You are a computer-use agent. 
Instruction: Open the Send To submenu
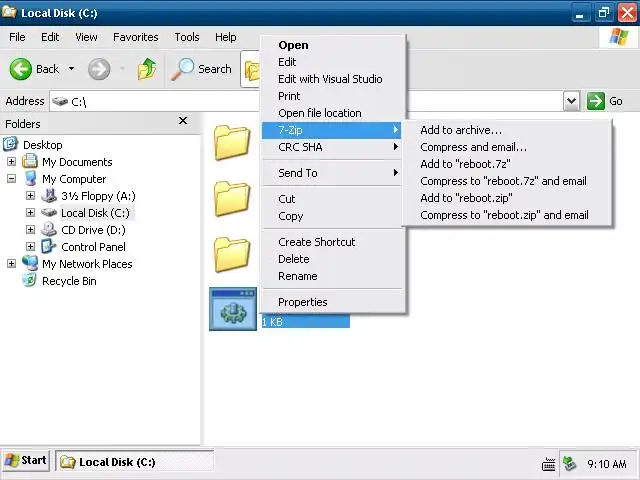[x=333, y=173]
